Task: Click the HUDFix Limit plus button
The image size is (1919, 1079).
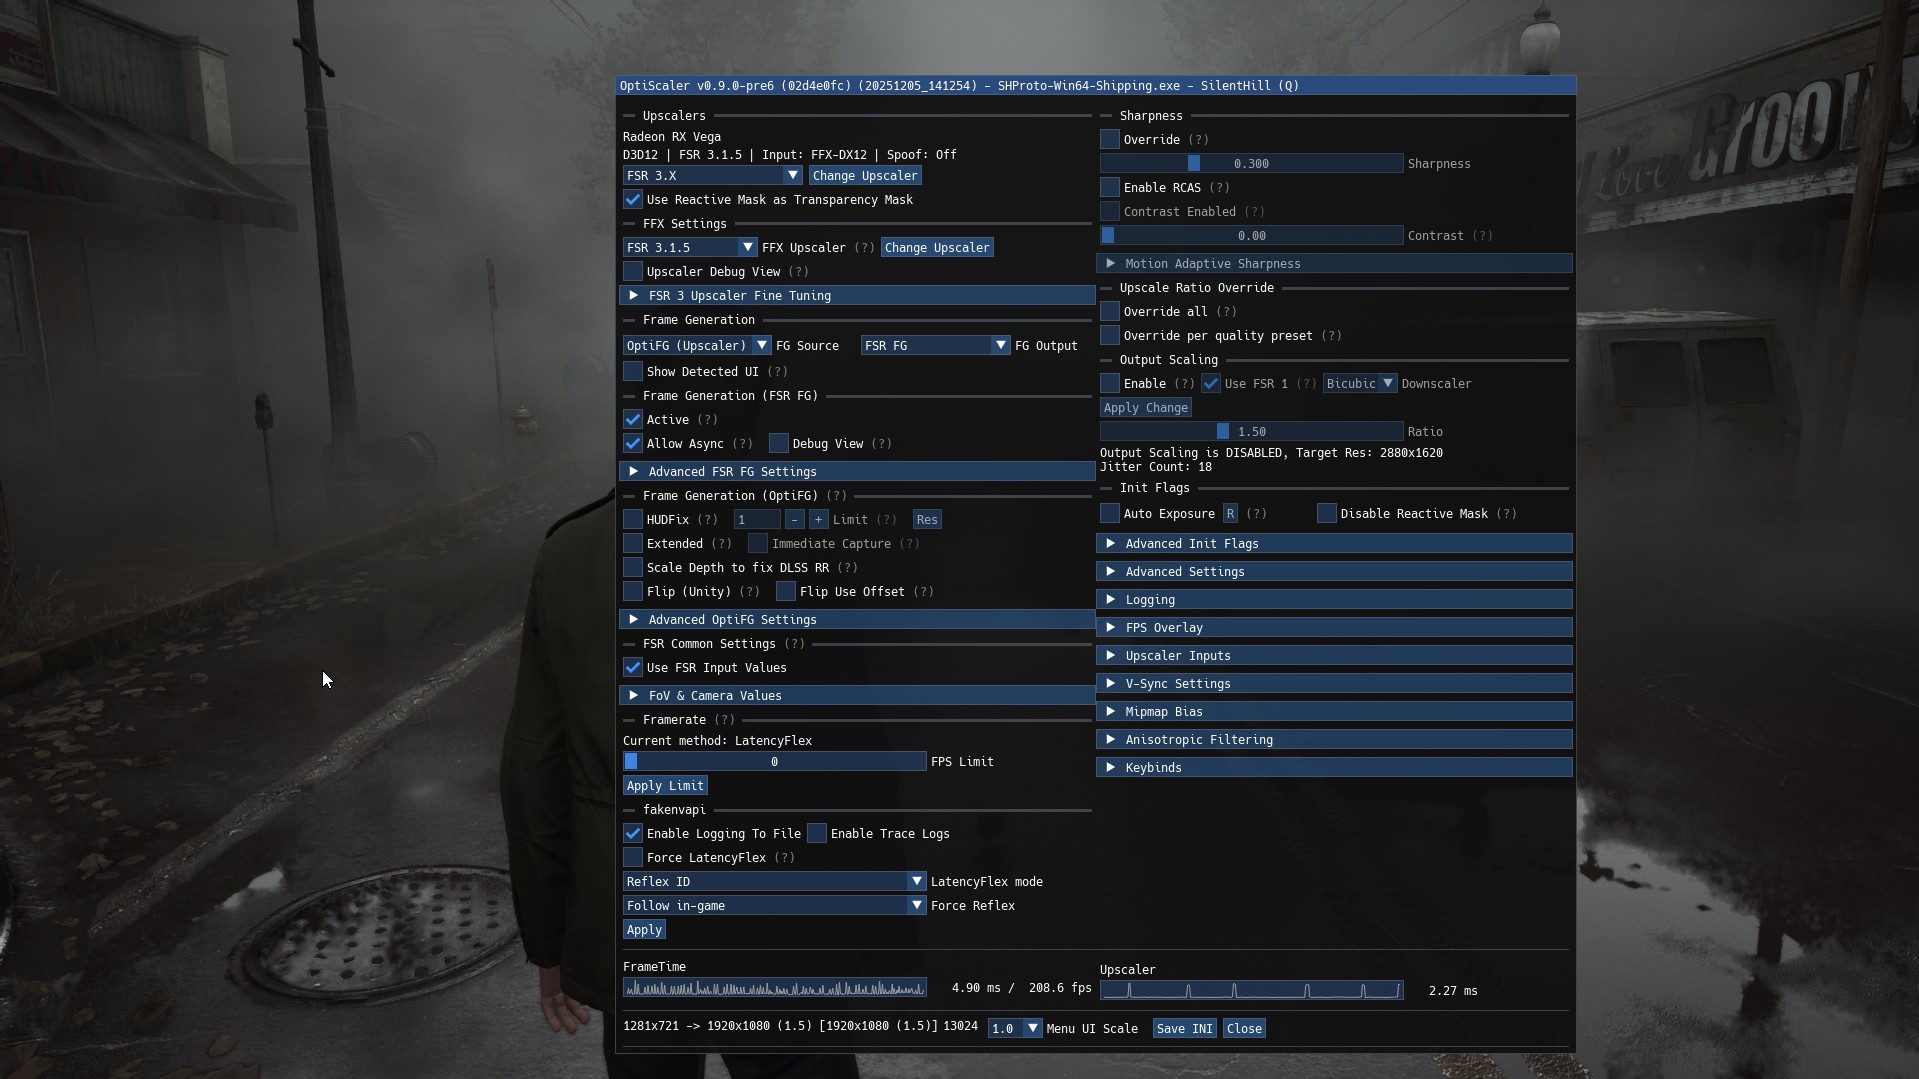Action: (x=818, y=520)
